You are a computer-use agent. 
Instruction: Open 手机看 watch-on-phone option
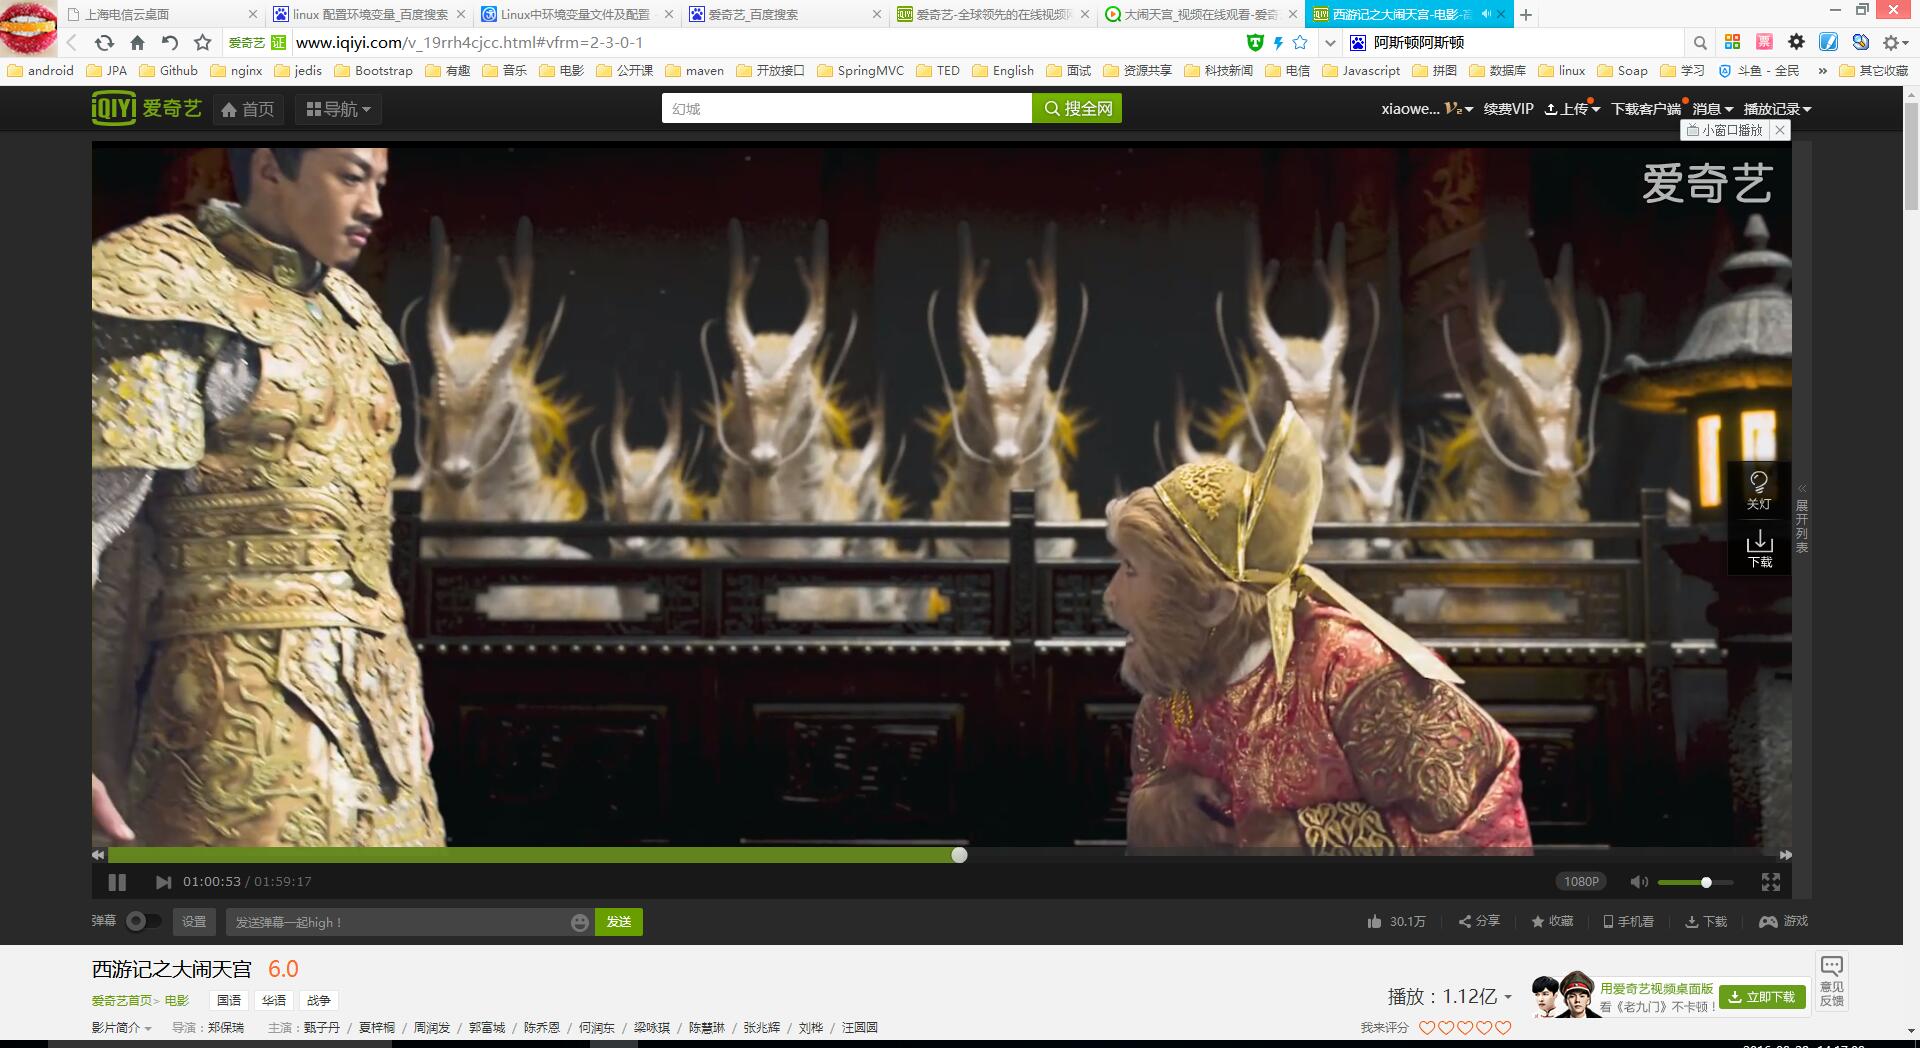[1629, 921]
